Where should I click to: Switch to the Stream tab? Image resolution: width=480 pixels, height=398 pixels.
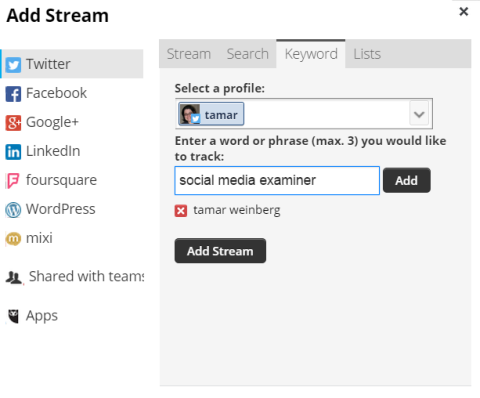point(189,54)
